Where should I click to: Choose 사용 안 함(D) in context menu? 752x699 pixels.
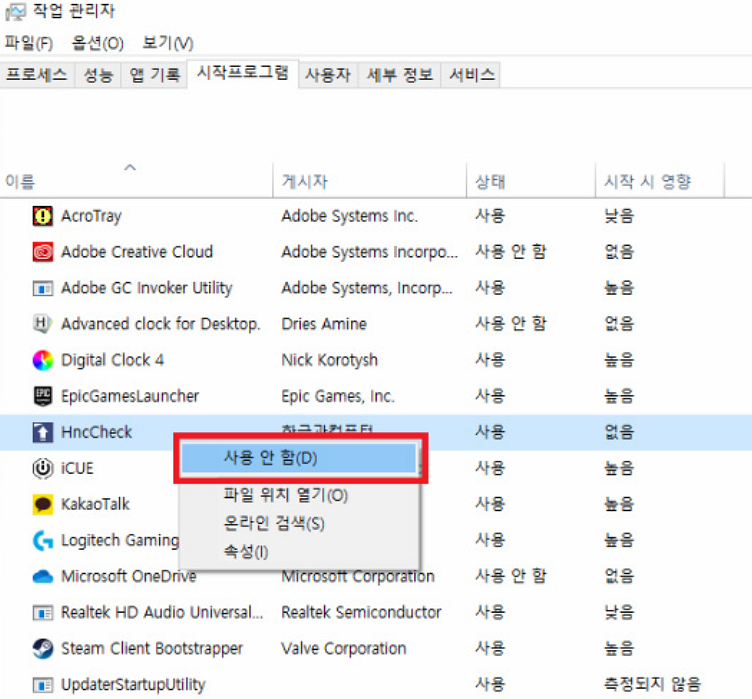tap(299, 458)
